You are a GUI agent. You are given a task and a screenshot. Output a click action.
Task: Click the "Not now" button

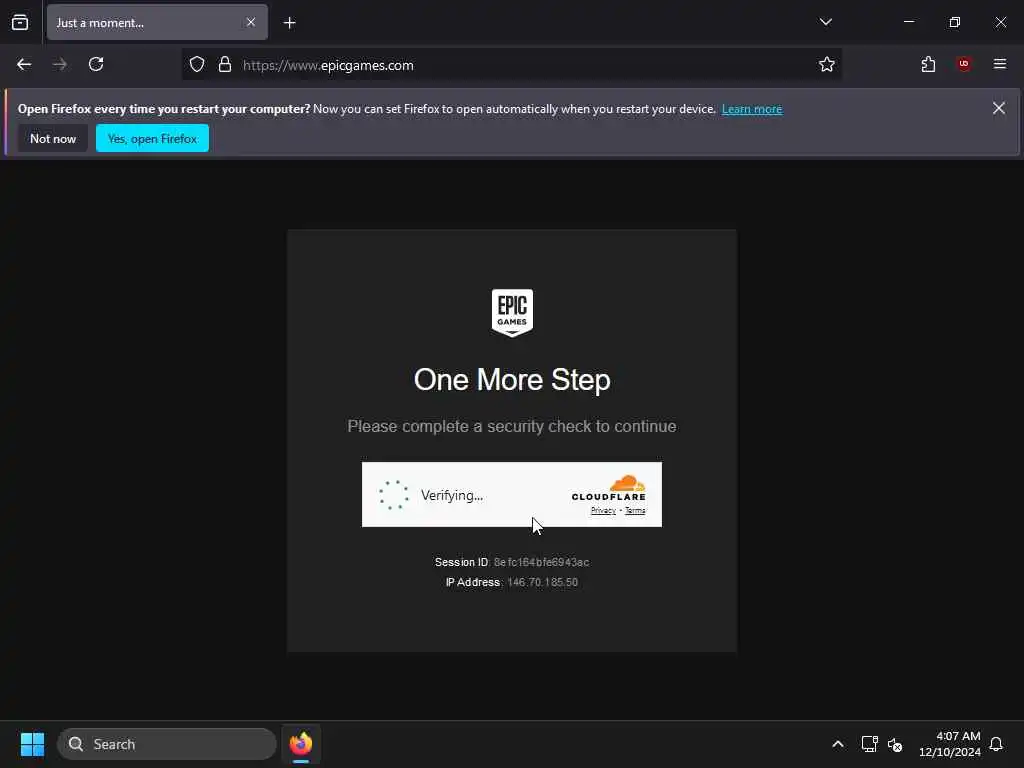pos(53,138)
